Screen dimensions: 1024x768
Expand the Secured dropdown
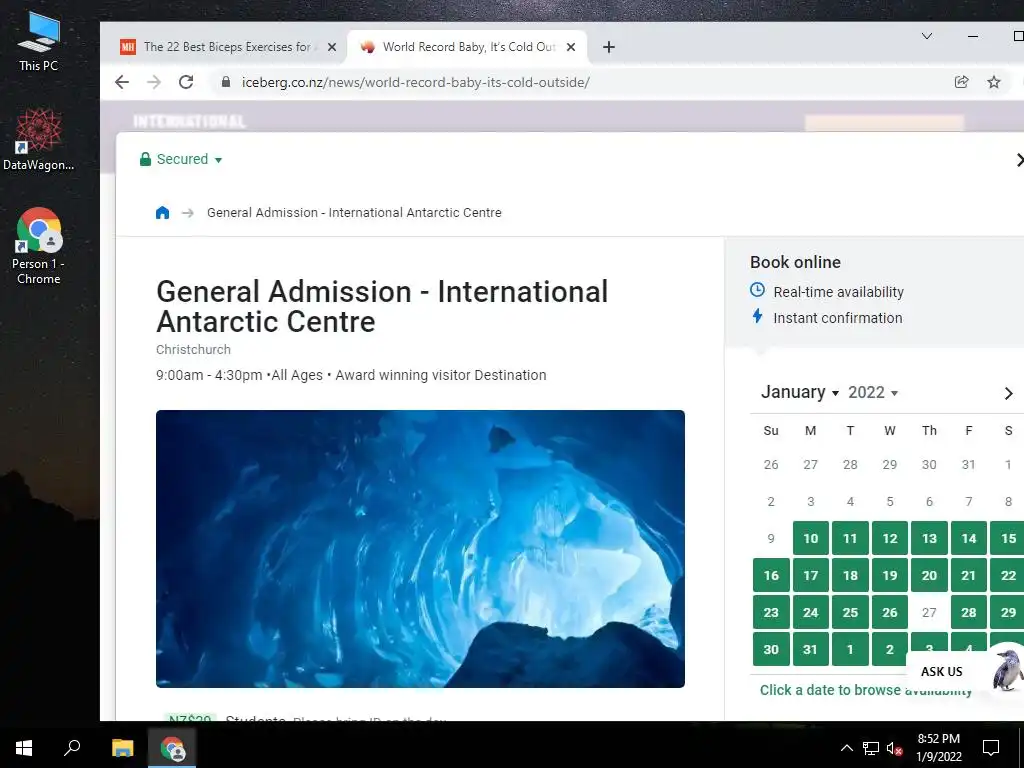tap(181, 159)
